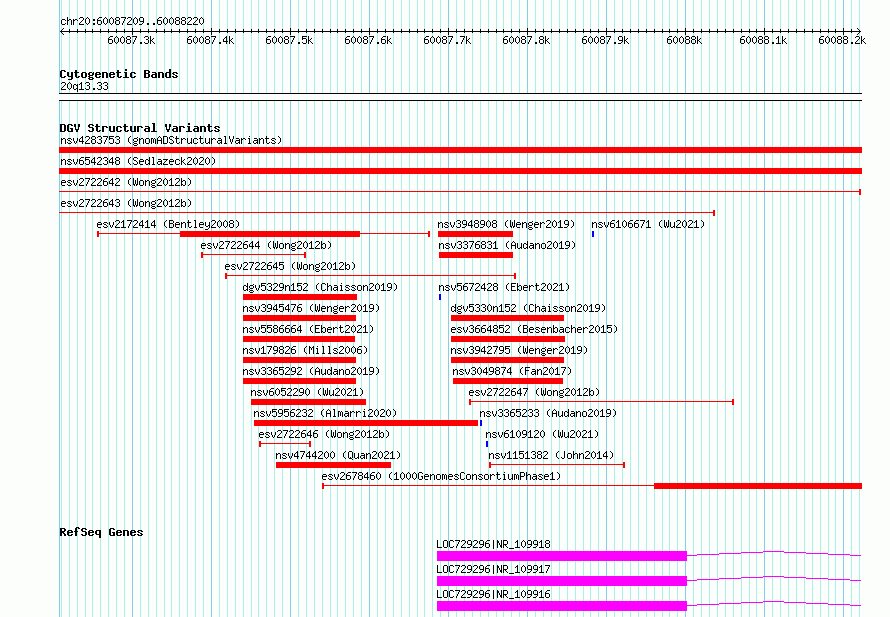Click magenta exon bar of NR_109918
890x617 pixels.
(562, 556)
